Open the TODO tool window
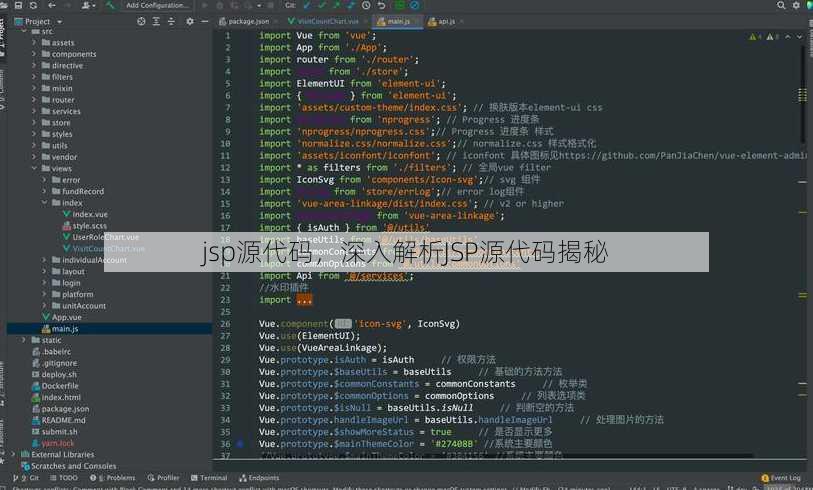 (x=64, y=478)
